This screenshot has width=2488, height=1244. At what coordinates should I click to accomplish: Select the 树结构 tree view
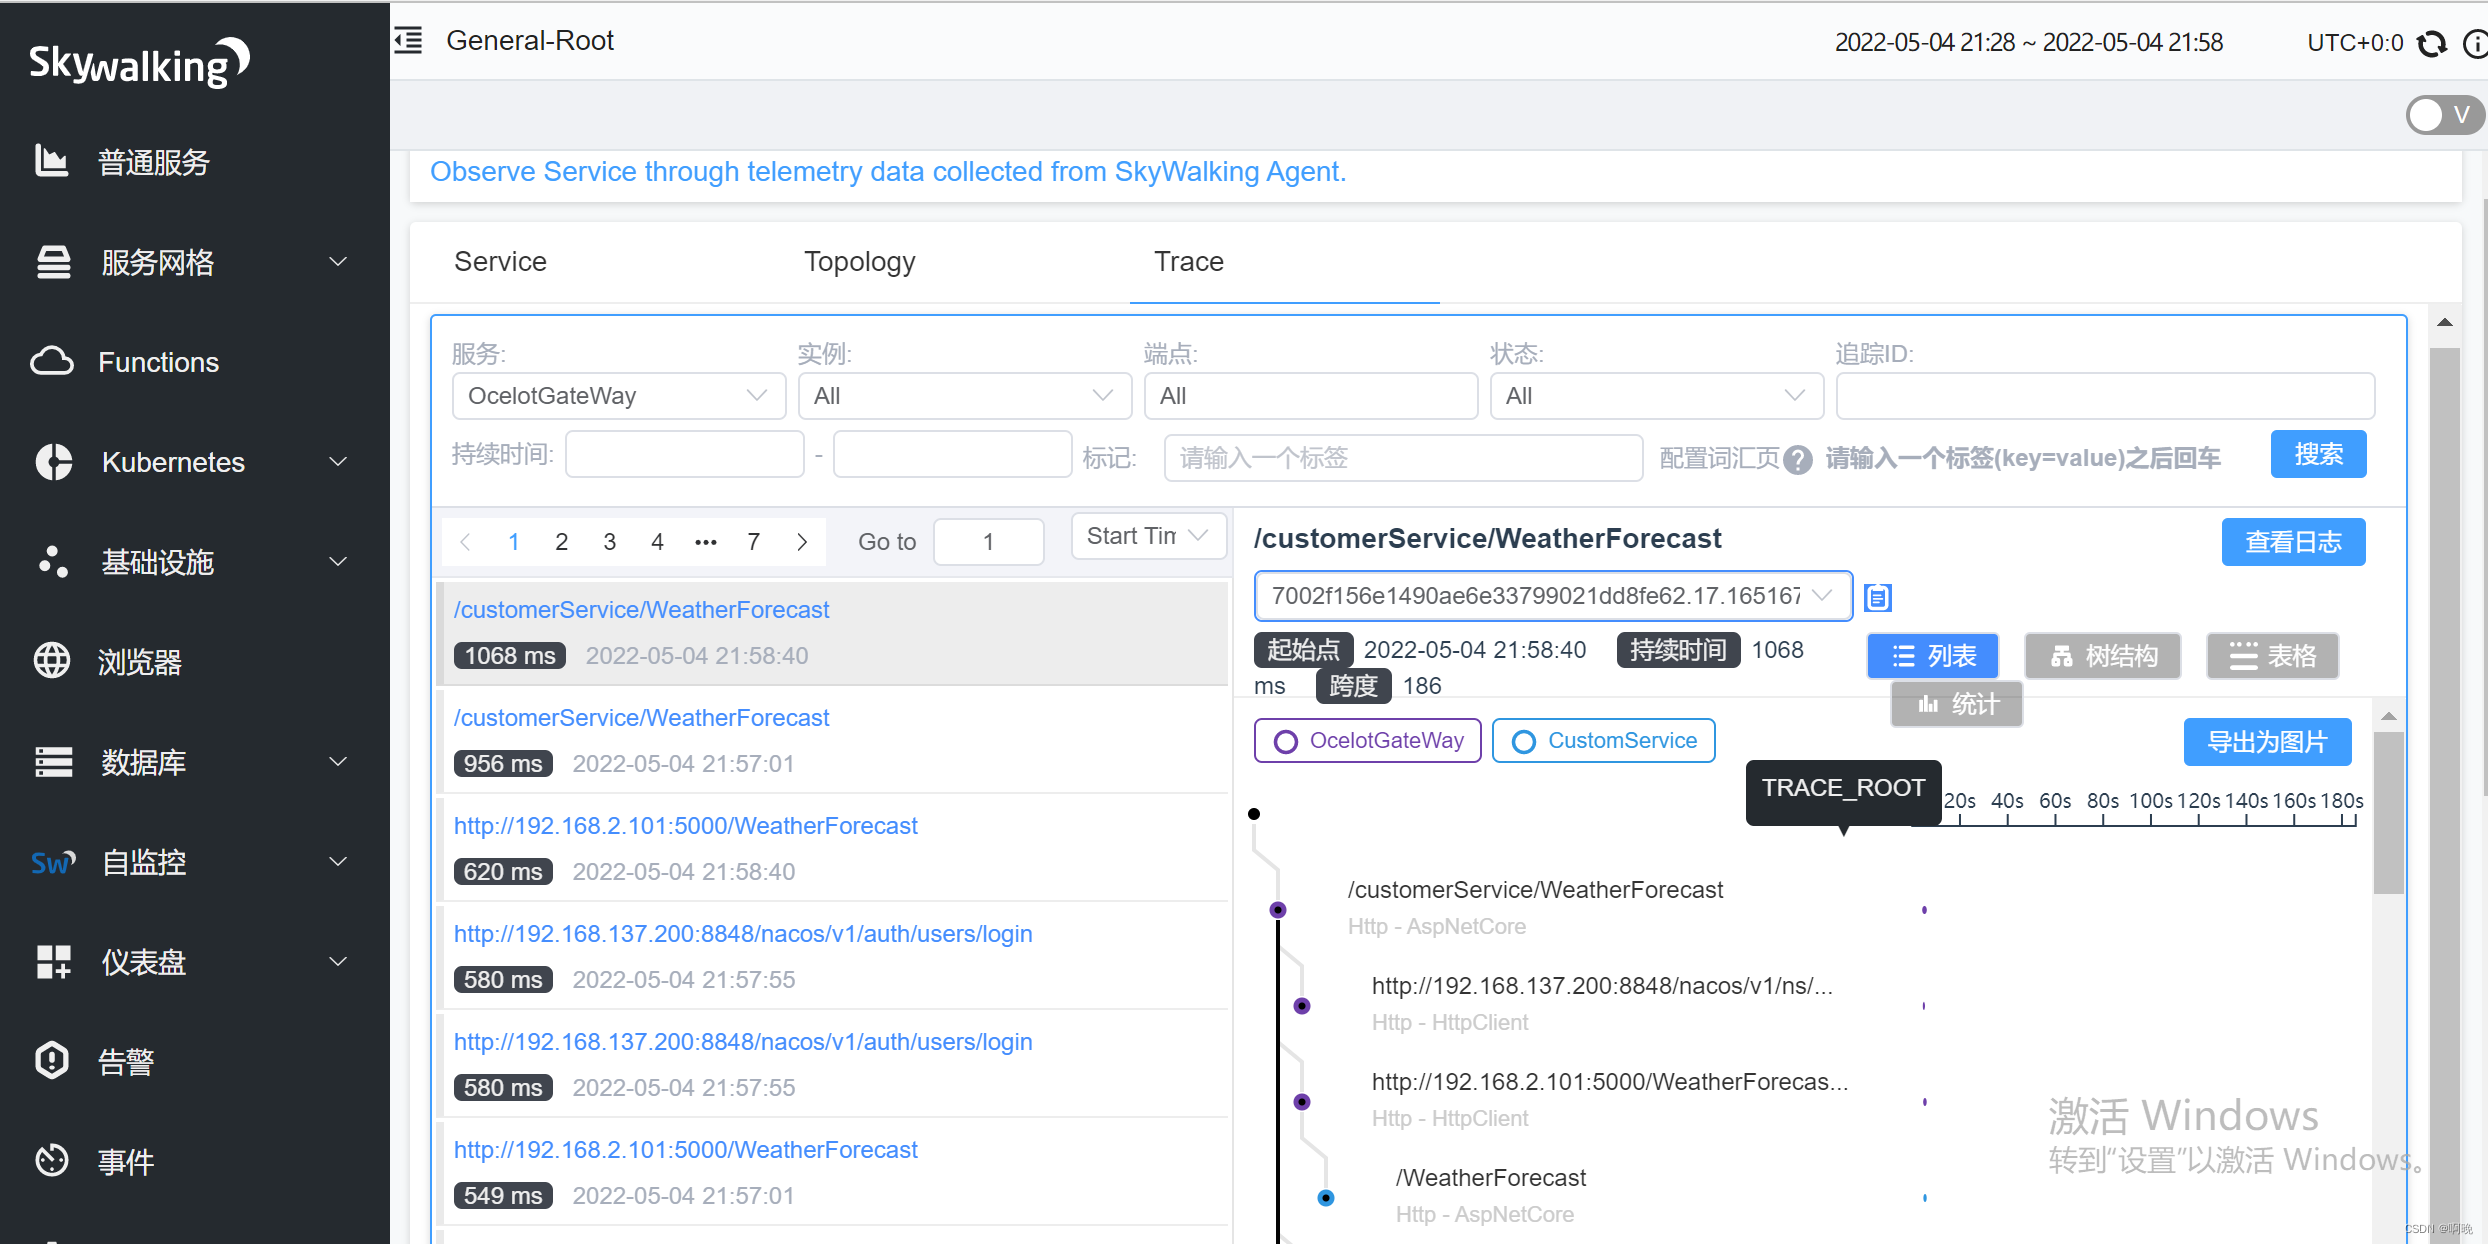pos(2102,656)
